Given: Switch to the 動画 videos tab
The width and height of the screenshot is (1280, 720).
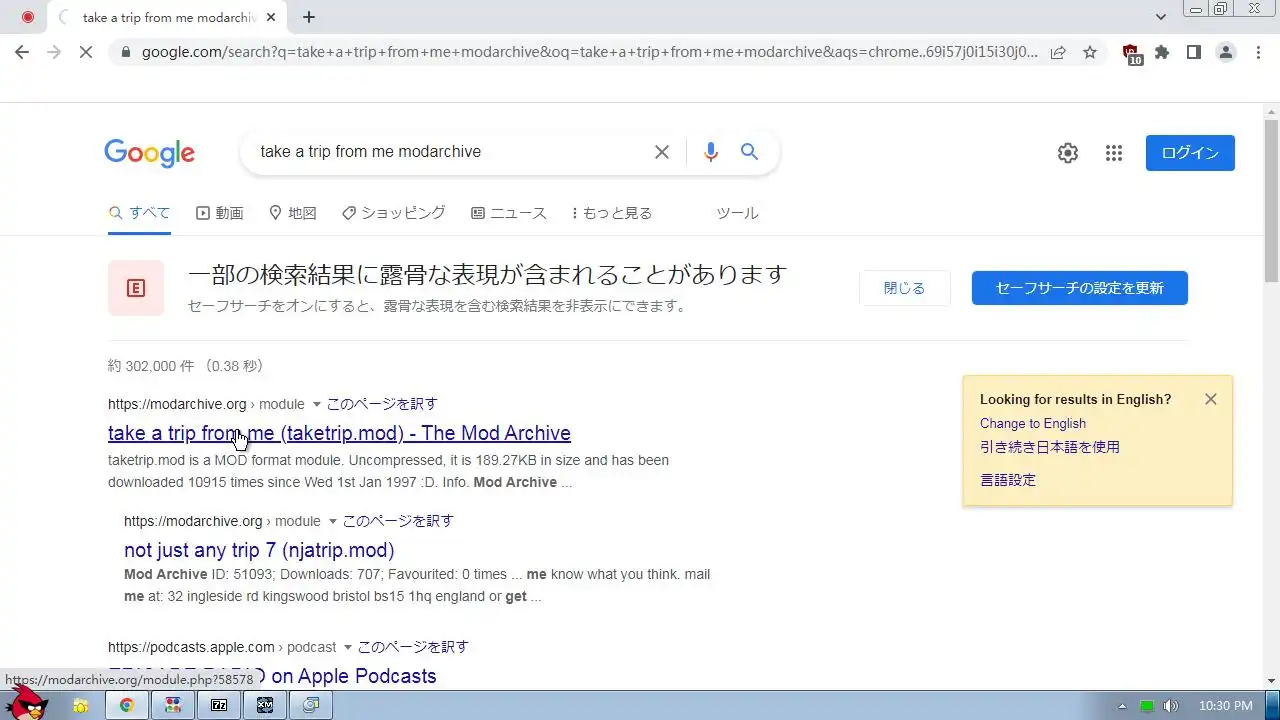Looking at the screenshot, I should pos(220,213).
